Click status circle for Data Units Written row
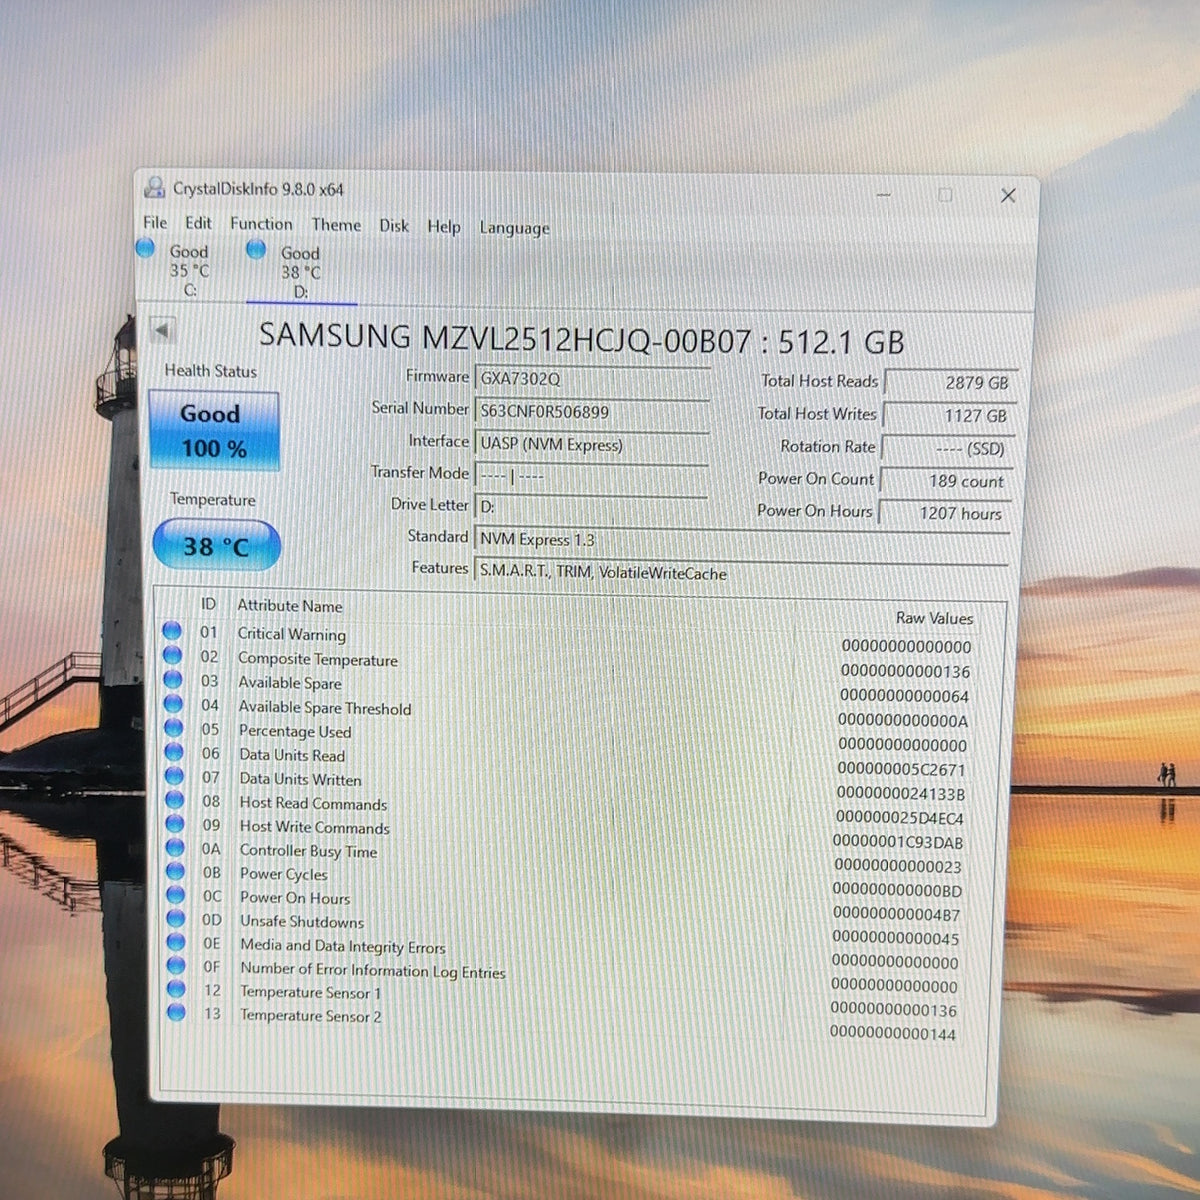 [174, 776]
